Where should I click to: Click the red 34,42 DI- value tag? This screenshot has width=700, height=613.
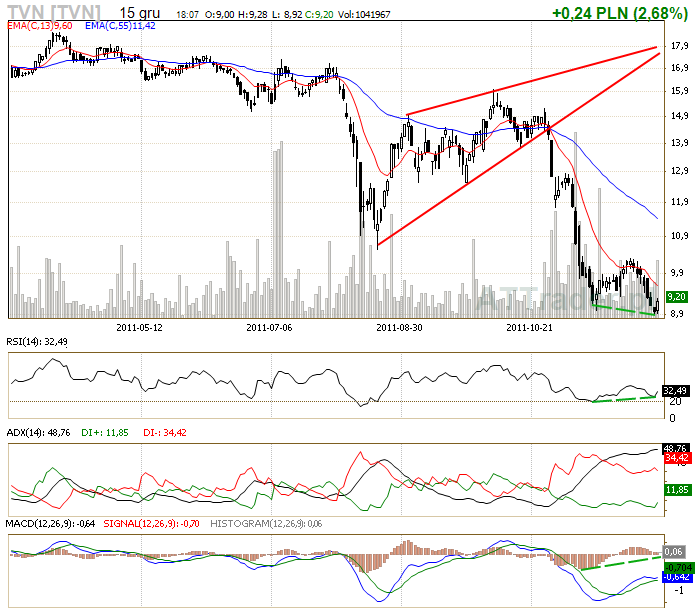[x=677, y=458]
